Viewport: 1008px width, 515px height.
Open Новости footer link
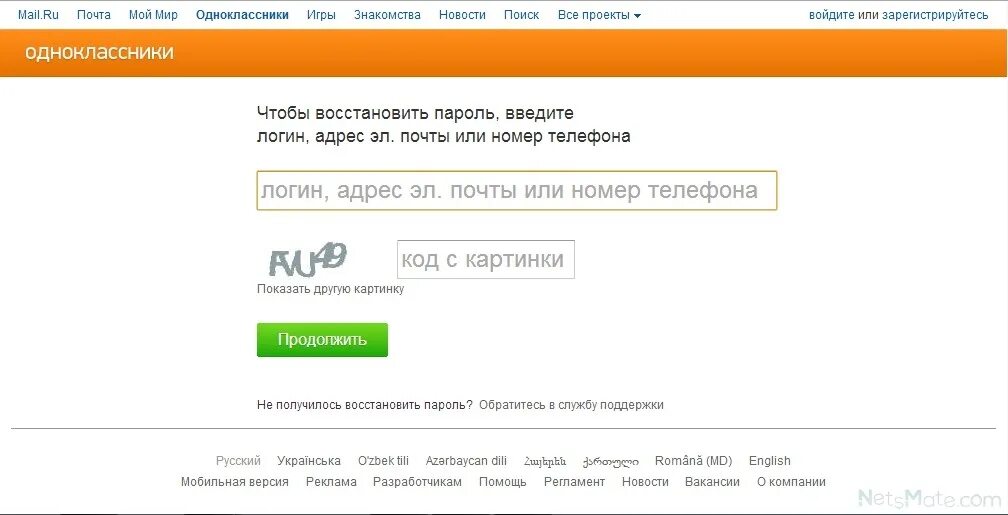pos(645,482)
